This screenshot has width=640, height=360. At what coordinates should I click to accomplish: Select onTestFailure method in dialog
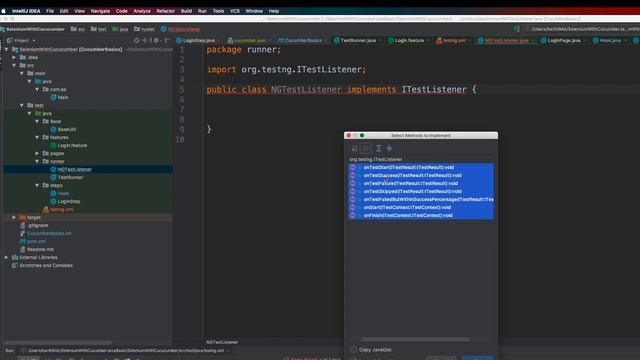click(421, 183)
